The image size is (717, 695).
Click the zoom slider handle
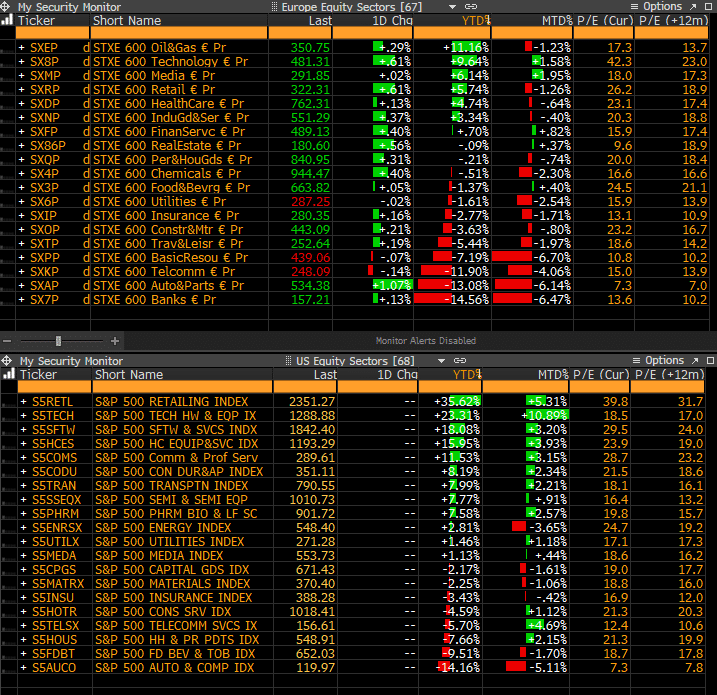[x=58, y=341]
